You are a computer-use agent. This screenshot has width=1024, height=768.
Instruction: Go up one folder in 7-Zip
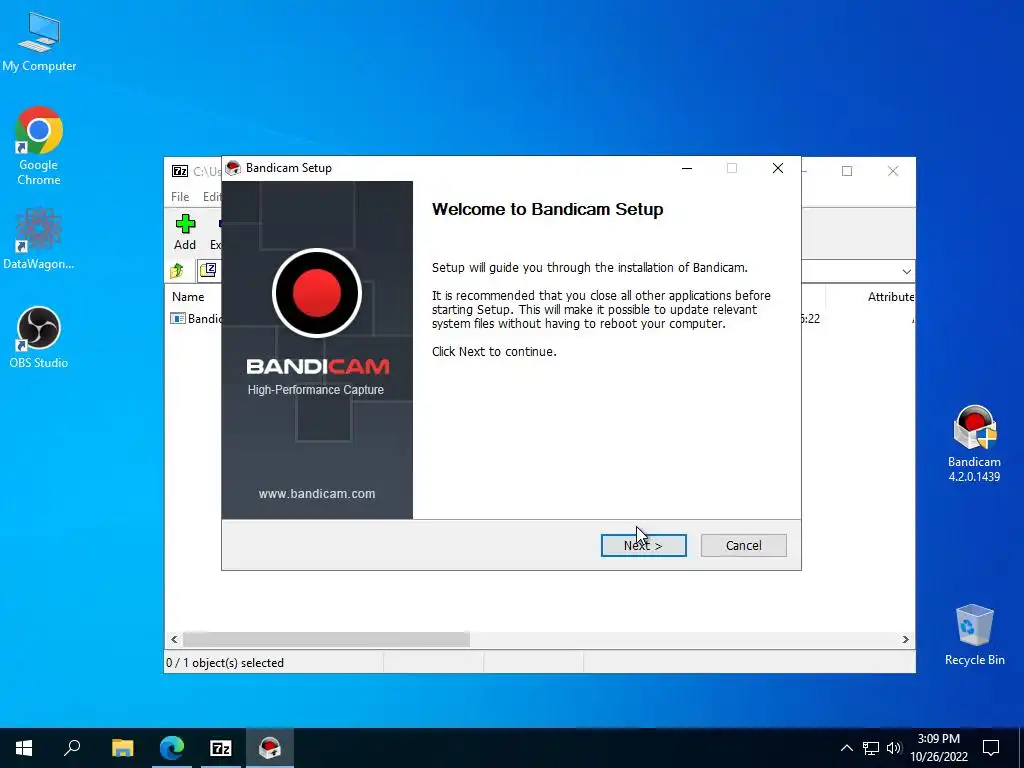pyautogui.click(x=177, y=270)
